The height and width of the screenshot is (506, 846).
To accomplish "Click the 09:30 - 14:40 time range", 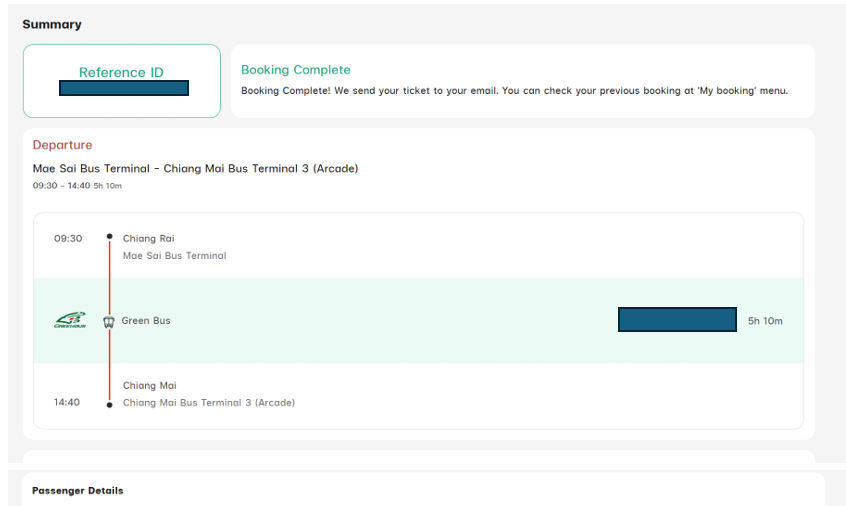I will click(x=62, y=186).
